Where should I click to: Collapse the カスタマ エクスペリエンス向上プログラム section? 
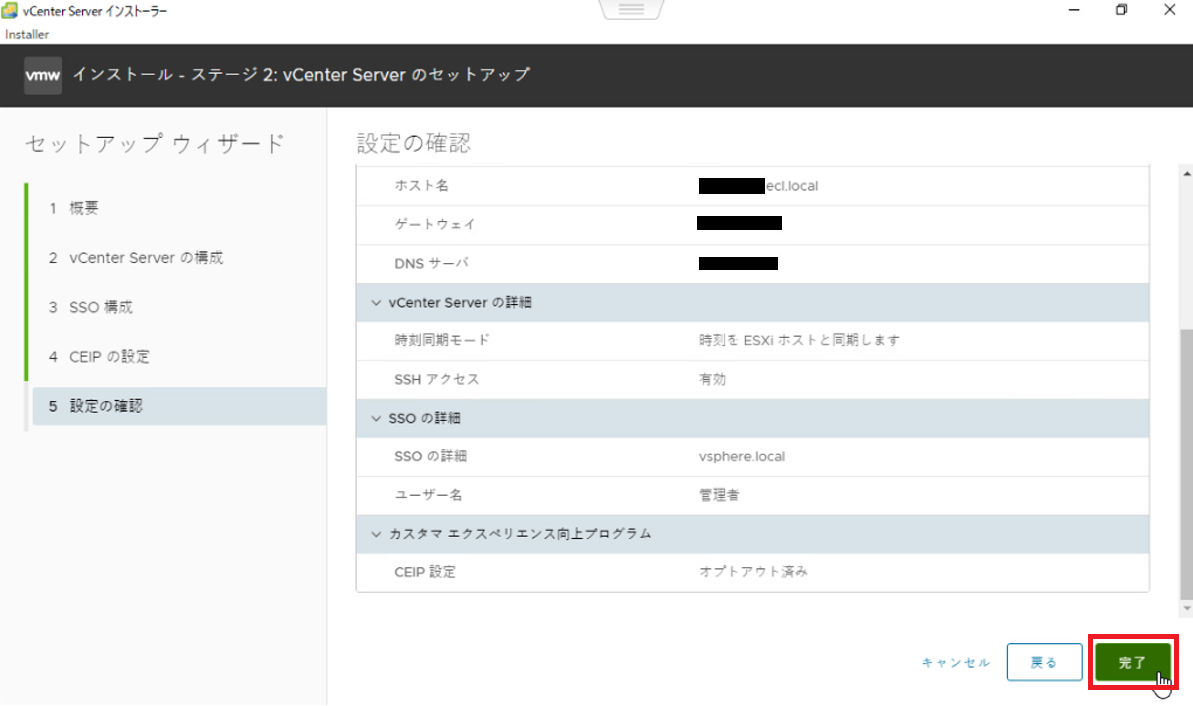pyautogui.click(x=377, y=534)
